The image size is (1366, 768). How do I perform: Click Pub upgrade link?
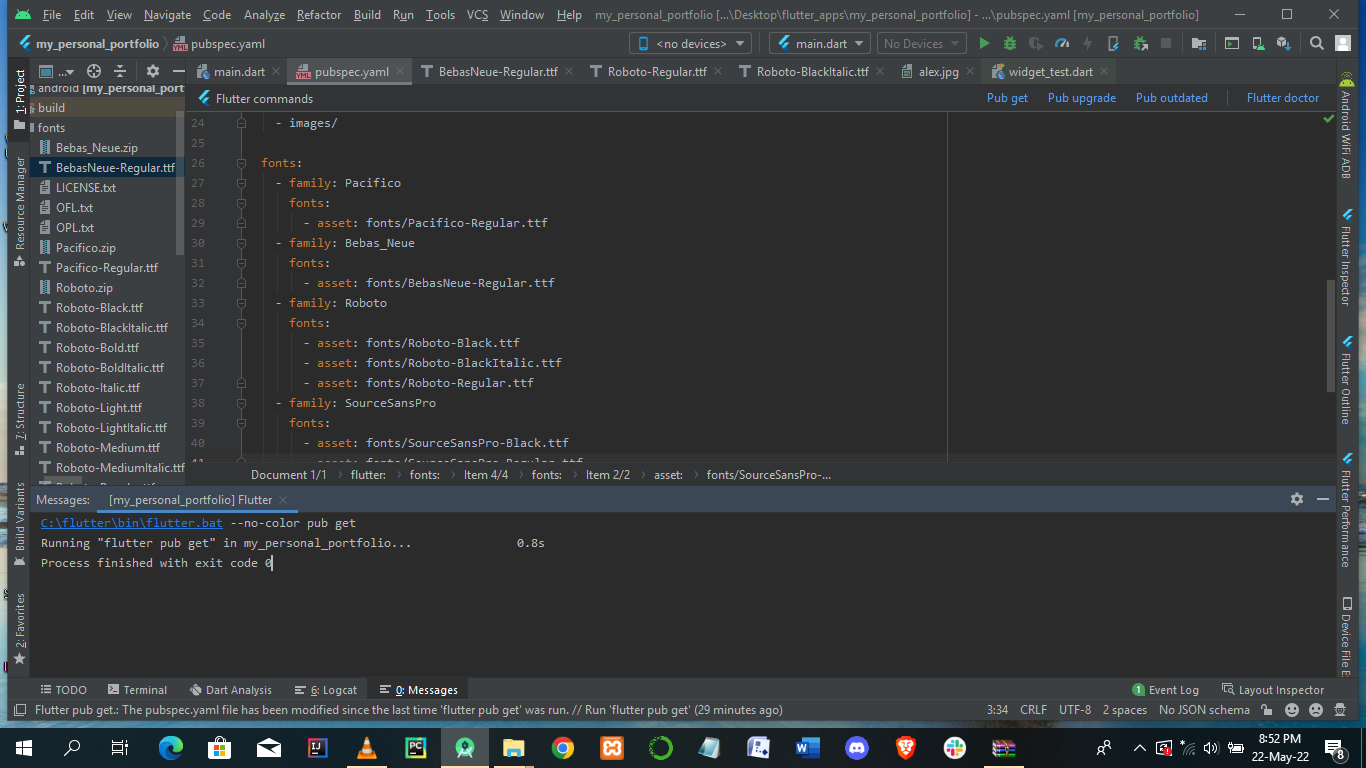coord(1082,98)
